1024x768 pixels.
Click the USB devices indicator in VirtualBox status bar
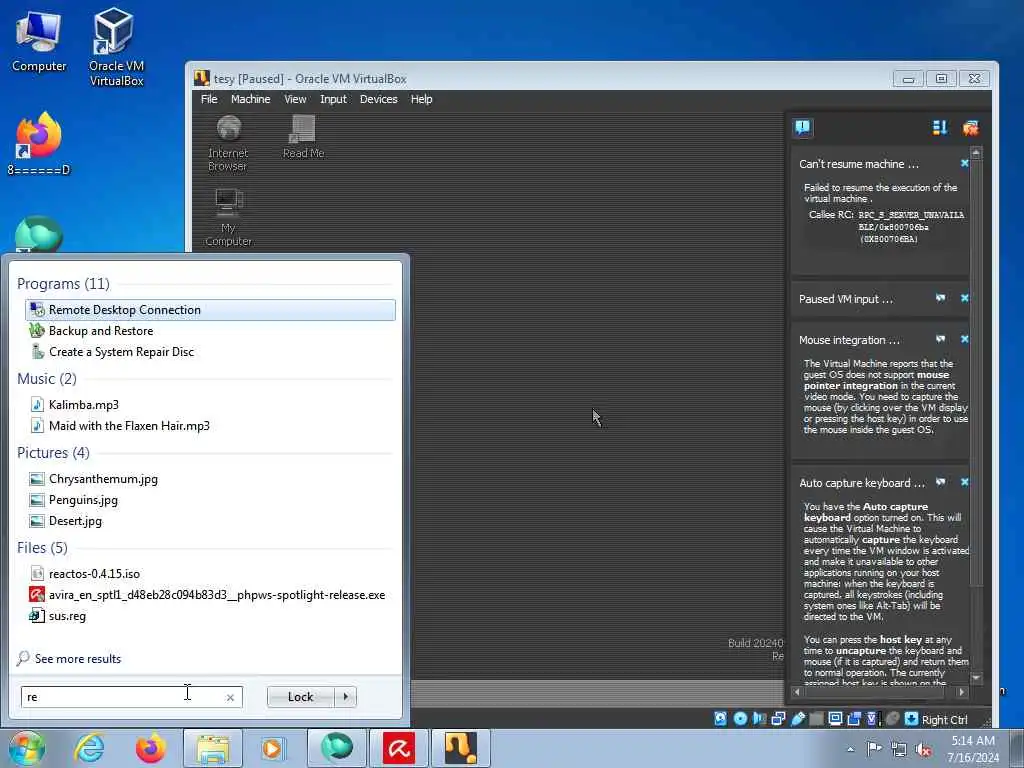pyautogui.click(x=798, y=719)
